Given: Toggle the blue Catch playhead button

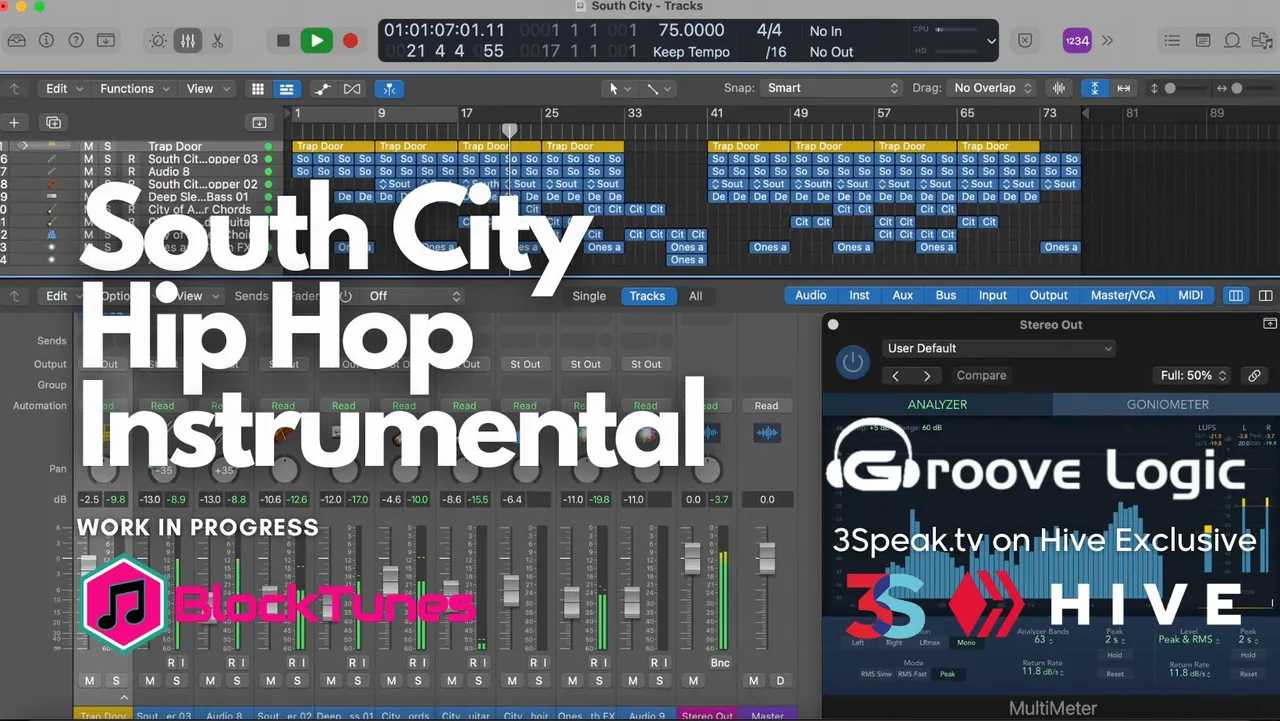Looking at the screenshot, I should point(389,88).
